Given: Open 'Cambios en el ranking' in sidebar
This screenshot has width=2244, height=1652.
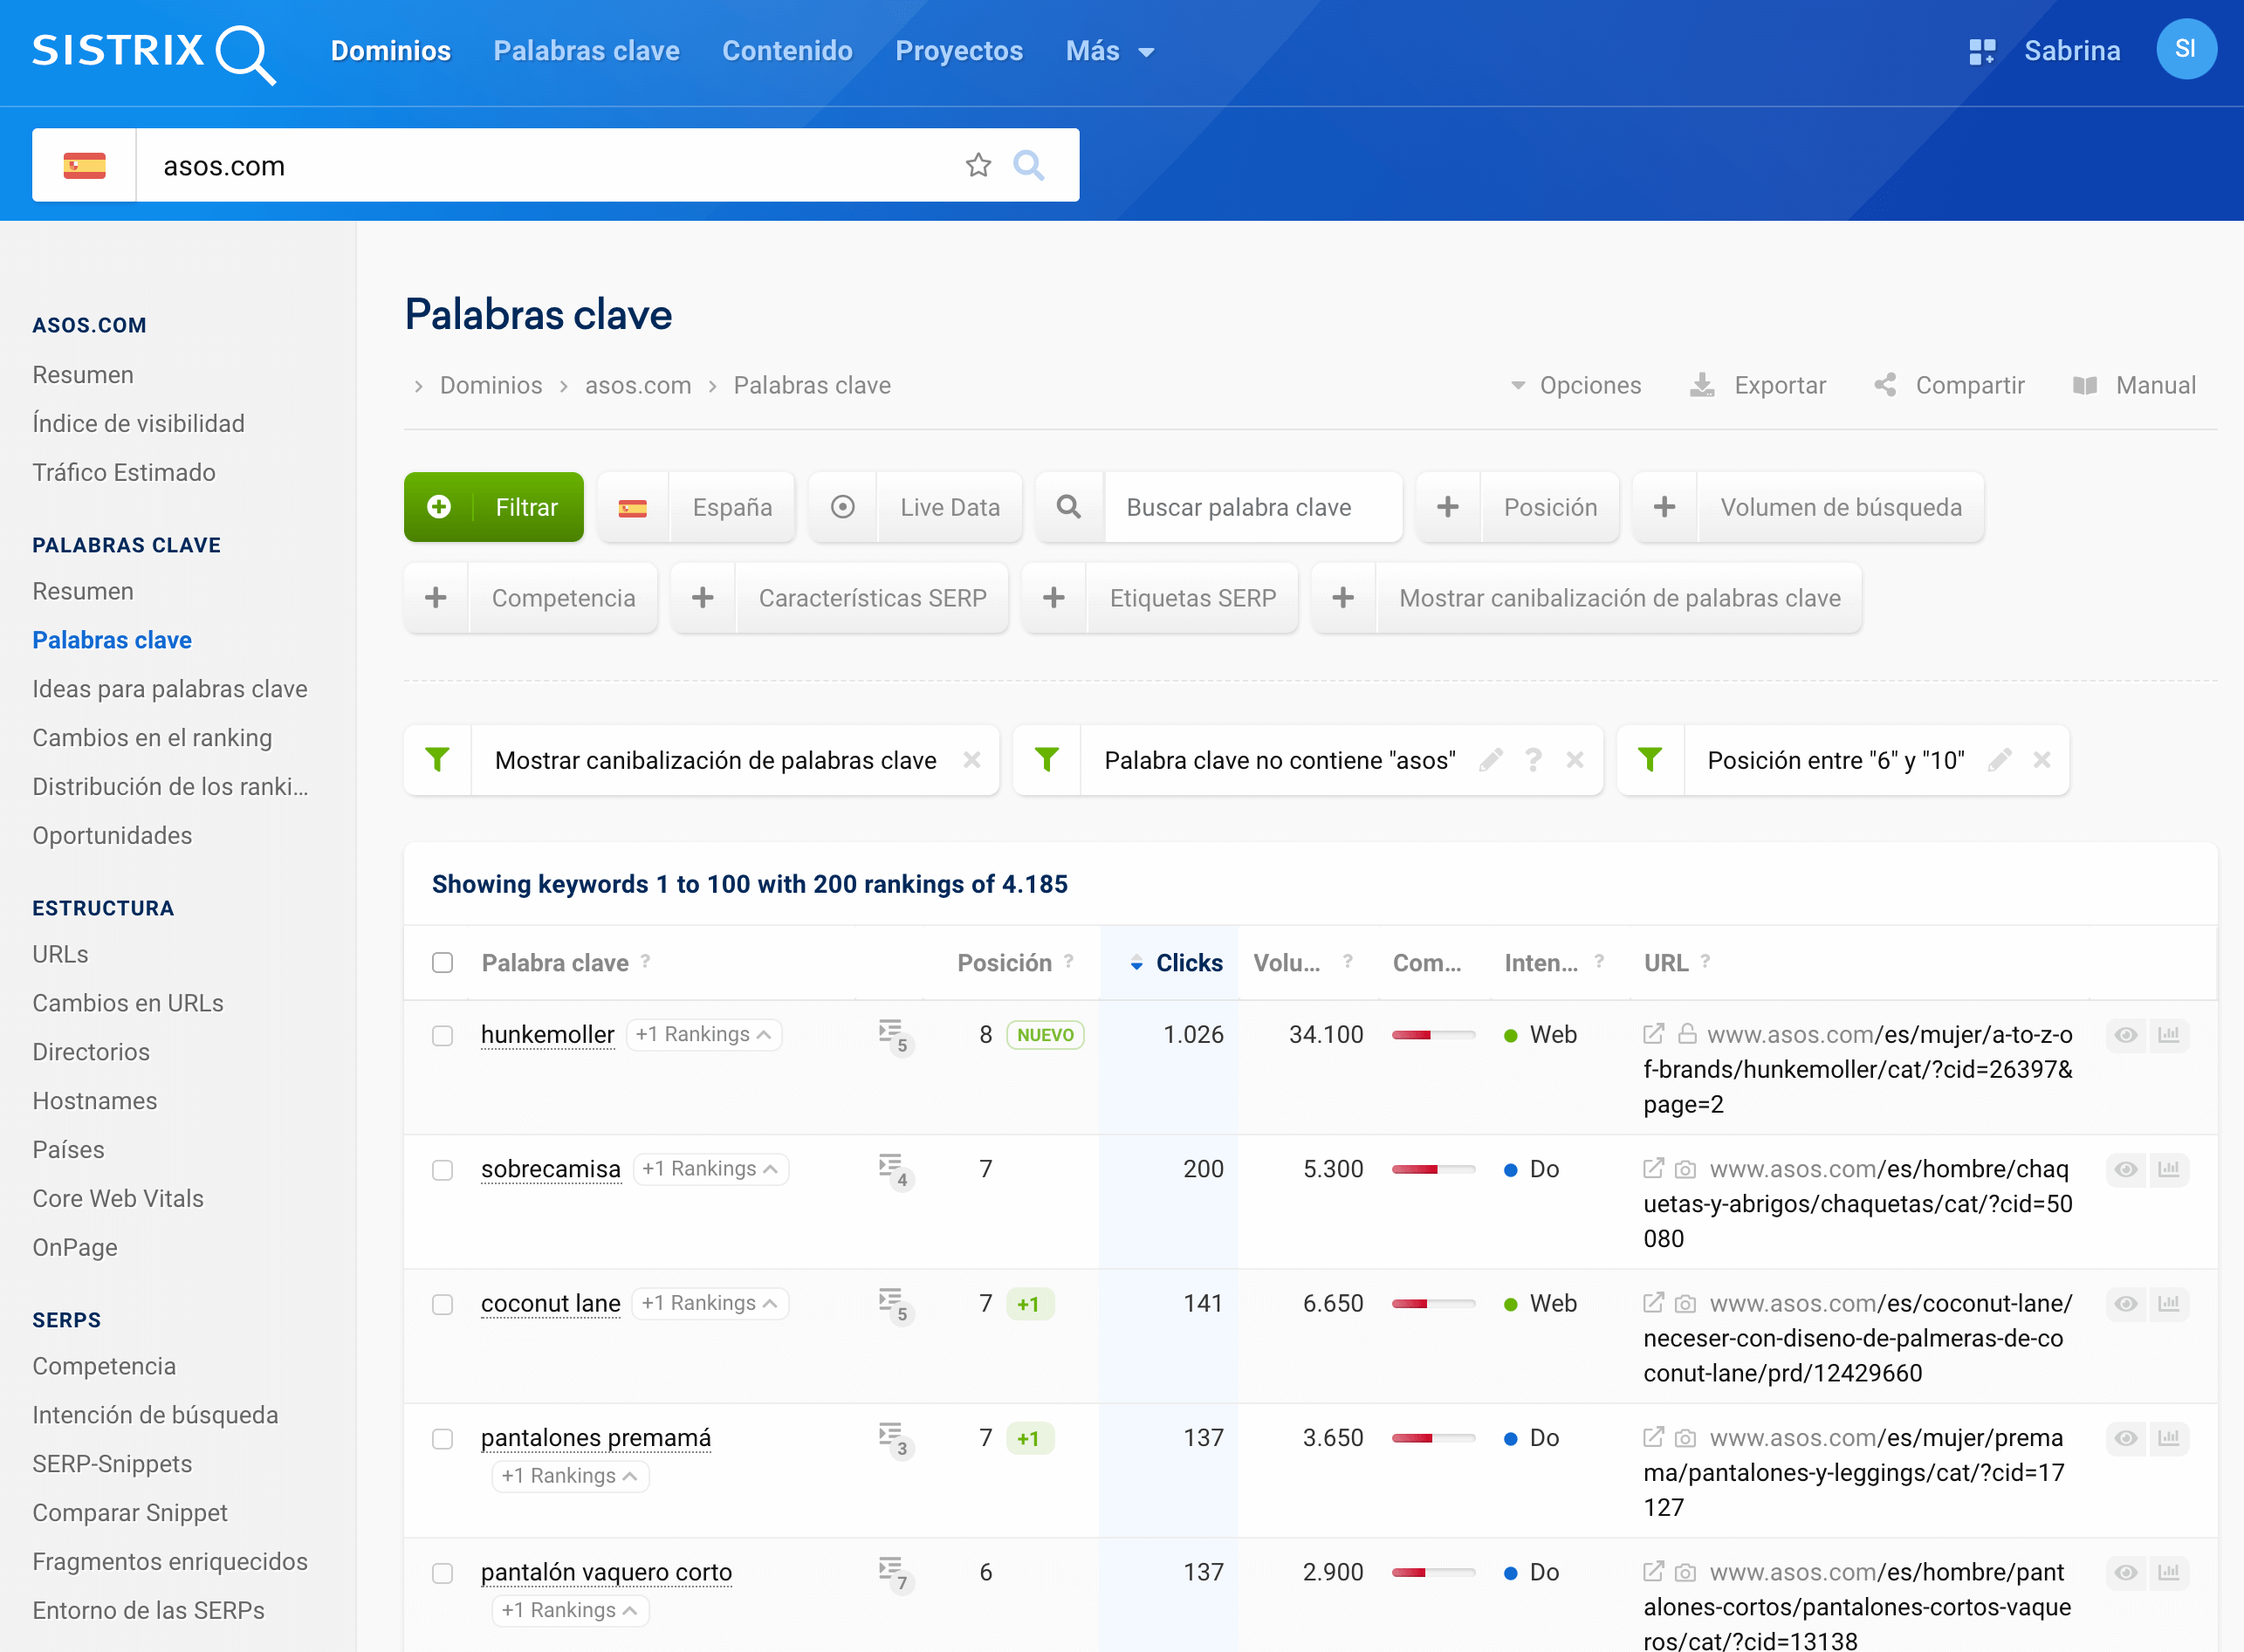Looking at the screenshot, I should [152, 737].
